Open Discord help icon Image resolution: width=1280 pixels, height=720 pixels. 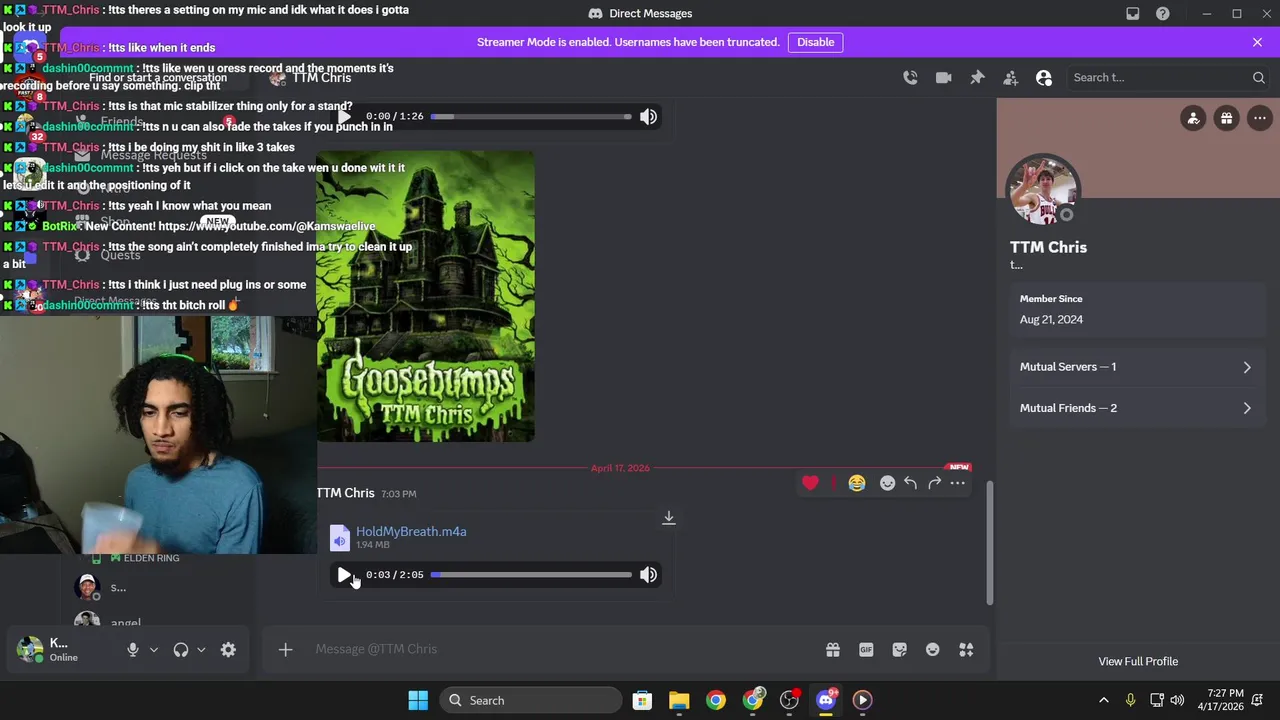(x=1162, y=13)
